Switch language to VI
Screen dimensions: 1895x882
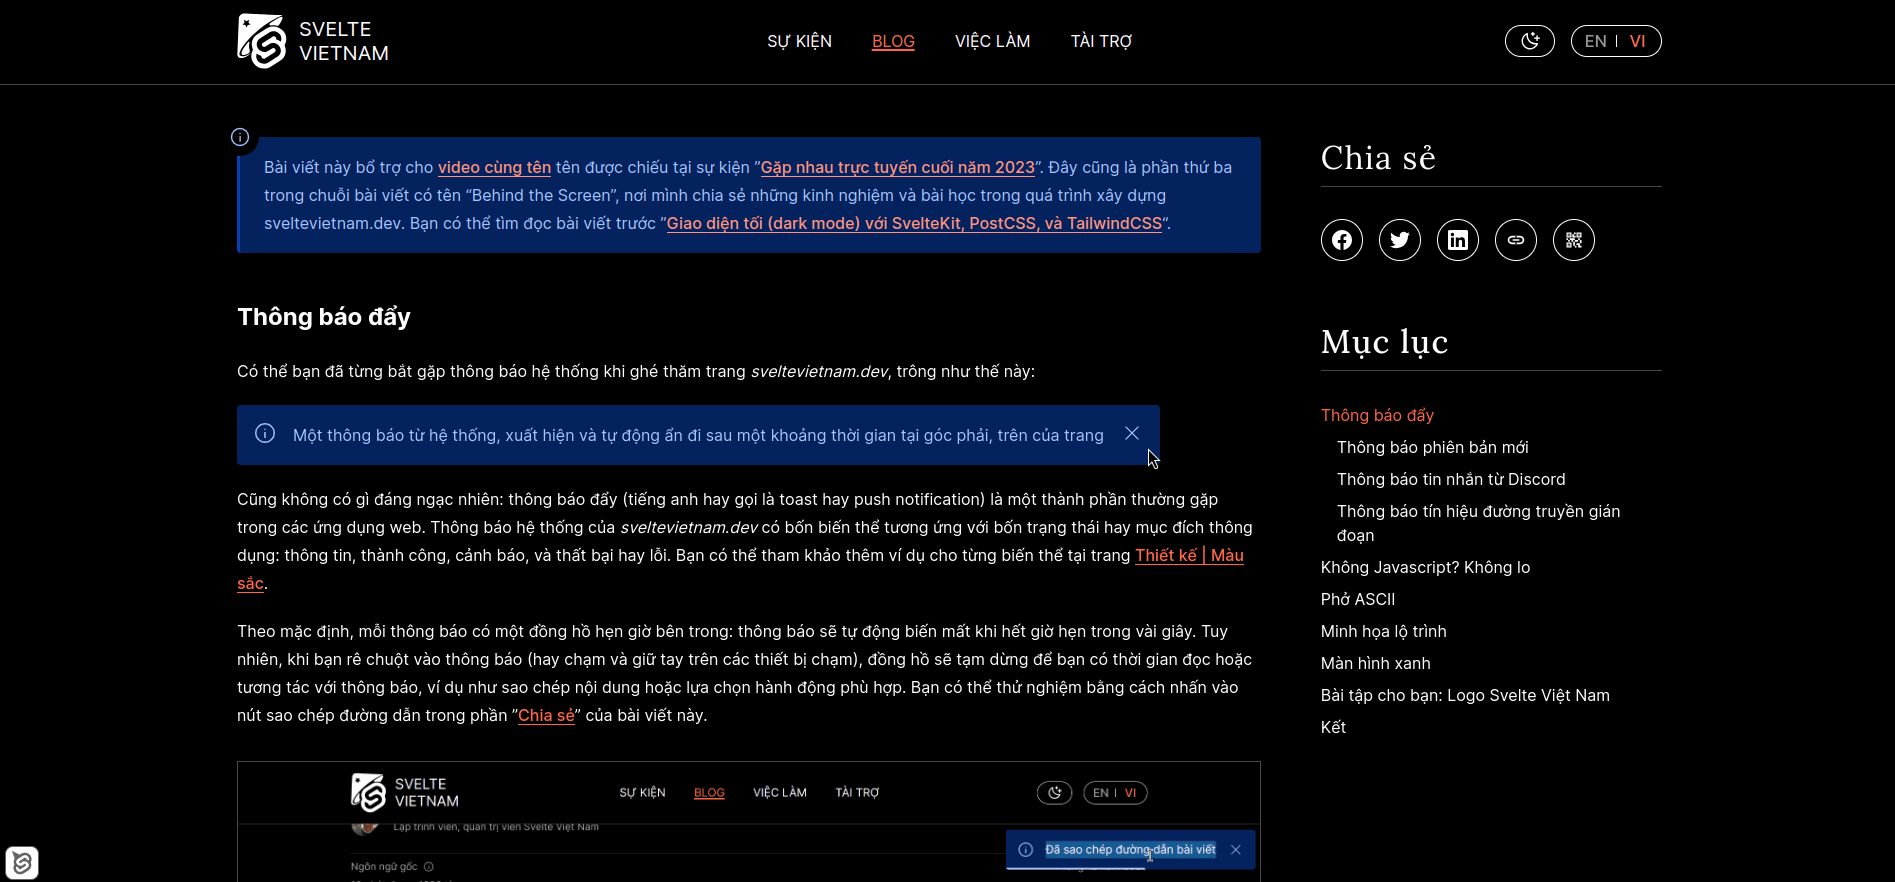tap(1637, 41)
